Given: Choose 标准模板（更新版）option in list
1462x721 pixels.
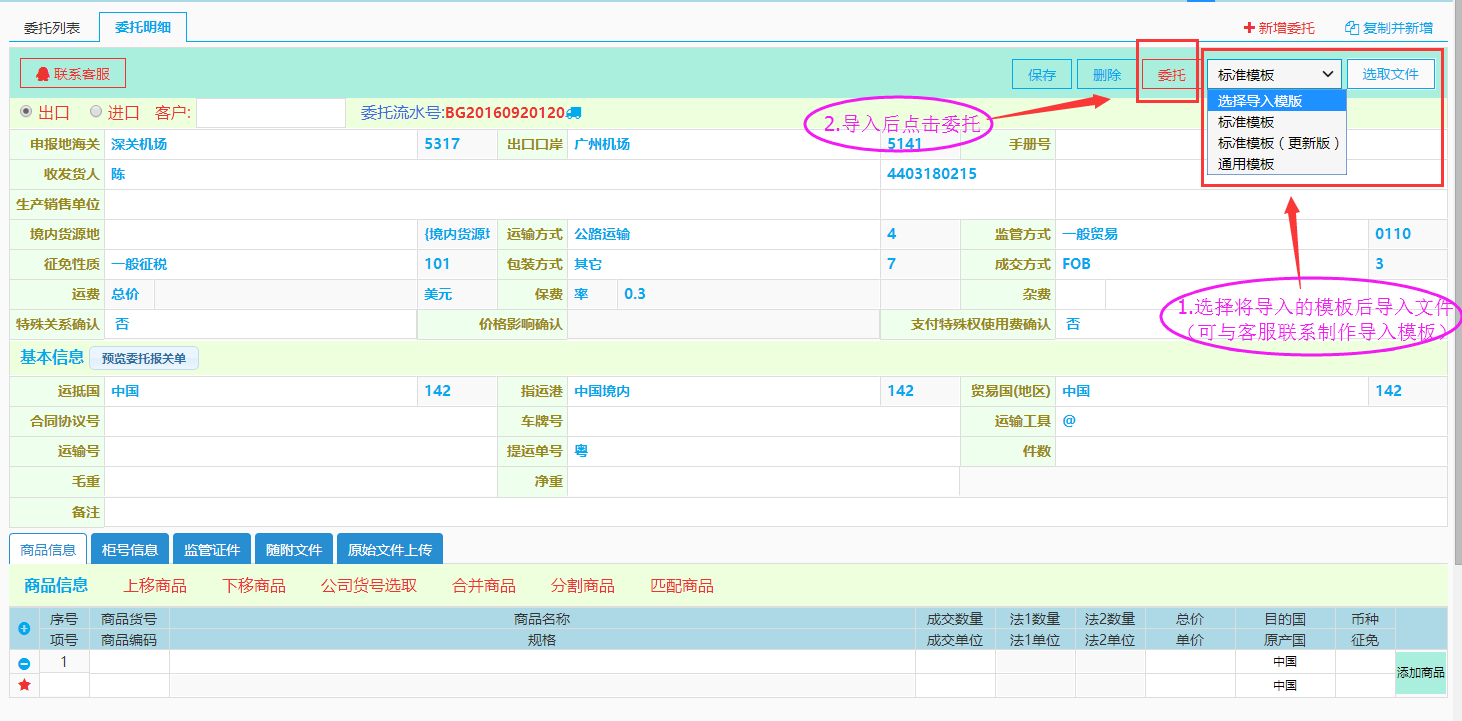Looking at the screenshot, I should [1277, 143].
